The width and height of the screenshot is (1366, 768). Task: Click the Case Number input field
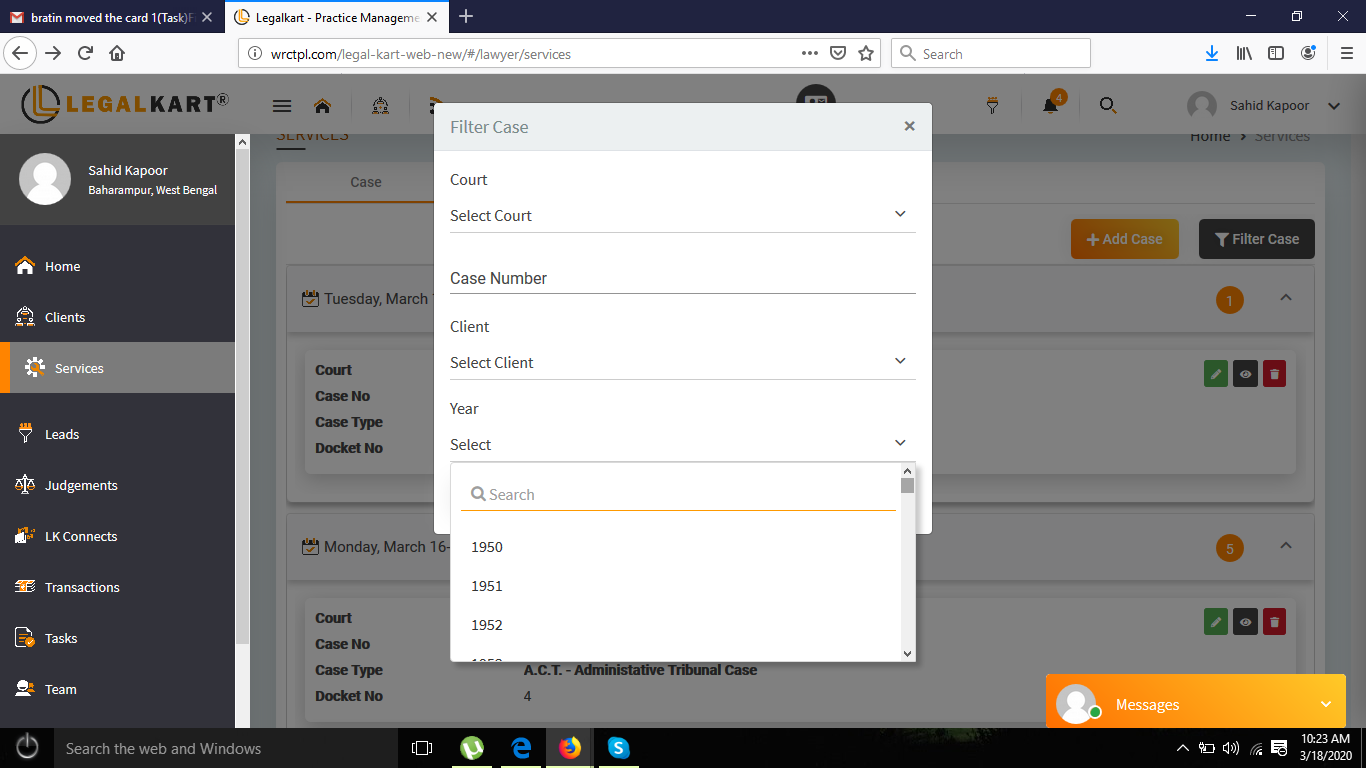click(682, 279)
